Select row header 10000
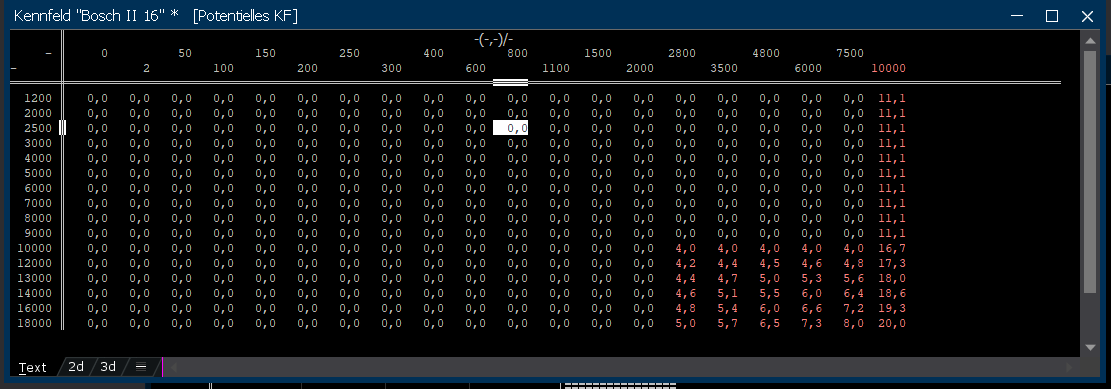This screenshot has width=1111, height=389. click(x=35, y=248)
